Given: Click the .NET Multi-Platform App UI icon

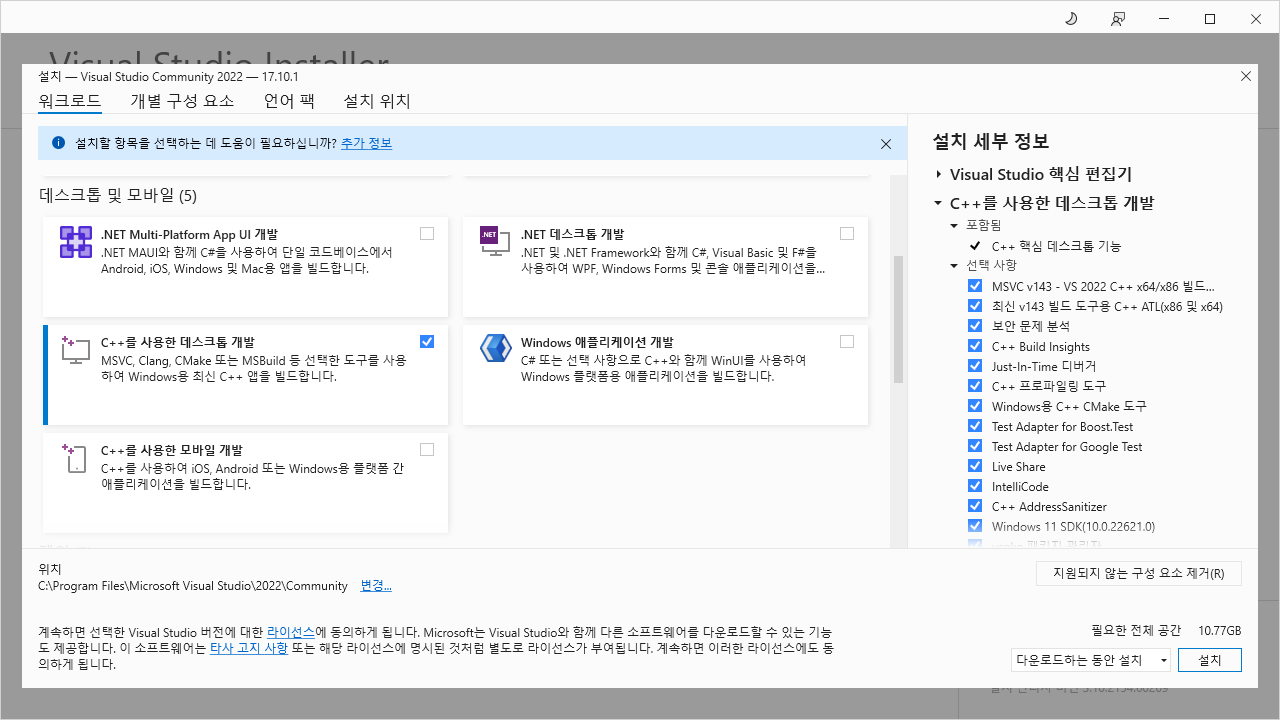Looking at the screenshot, I should pyautogui.click(x=75, y=241).
